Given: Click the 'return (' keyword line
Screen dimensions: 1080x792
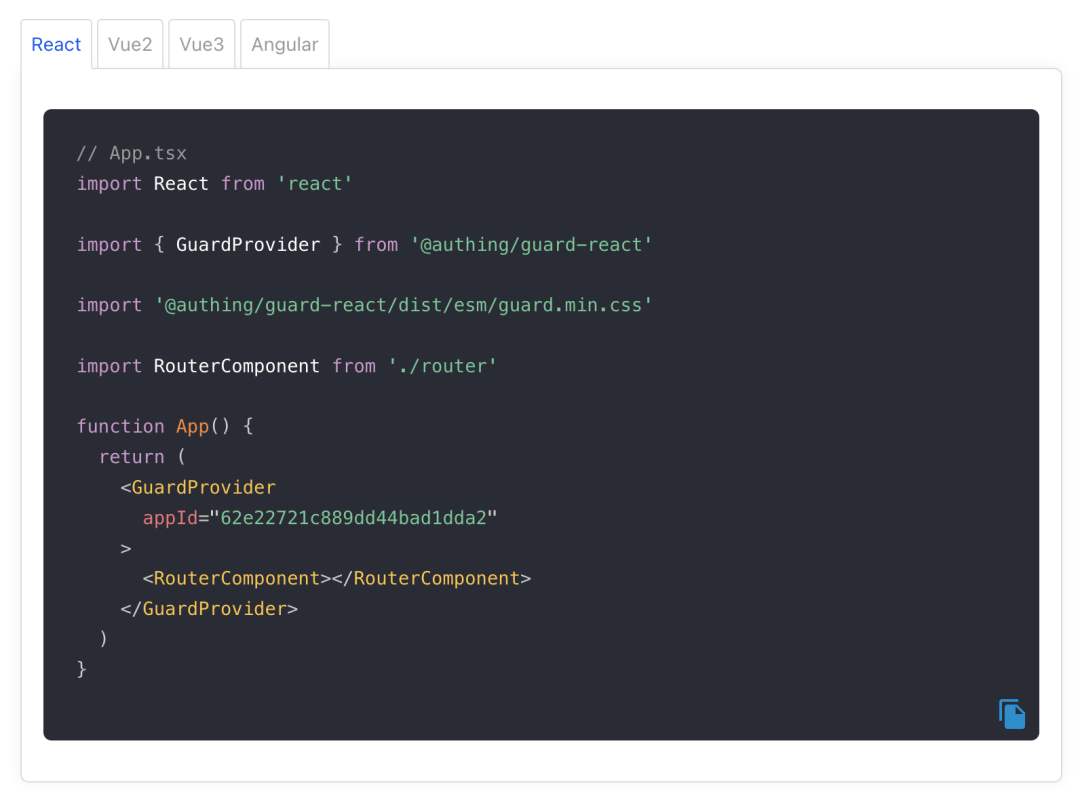Looking at the screenshot, I should point(143,457).
